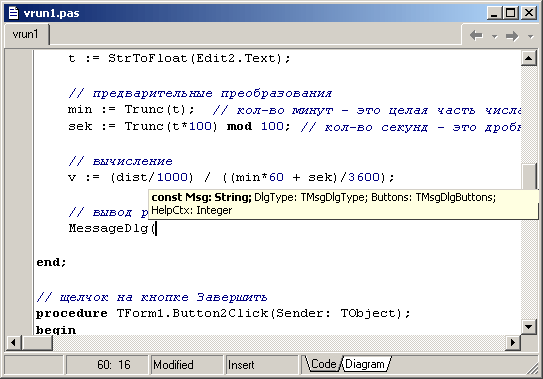Screen dimensions: 543x379
Task: Click the 'Modified' status bar panel
Action: tap(186, 364)
